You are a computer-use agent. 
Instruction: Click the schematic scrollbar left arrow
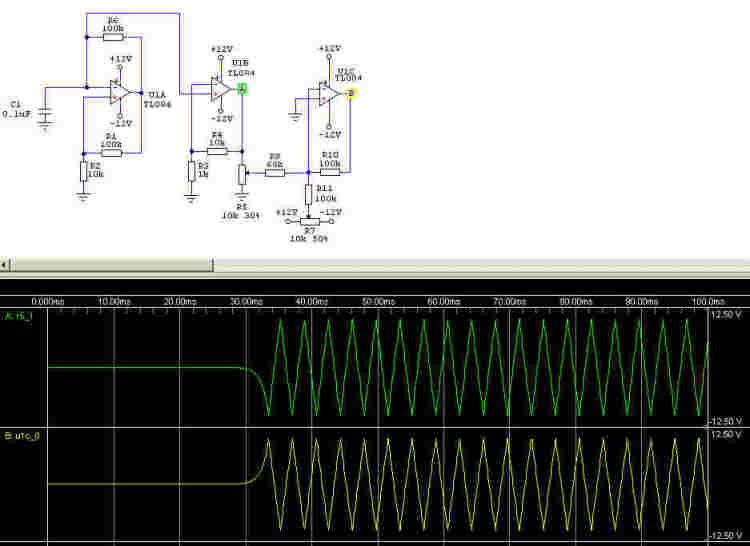[5, 265]
